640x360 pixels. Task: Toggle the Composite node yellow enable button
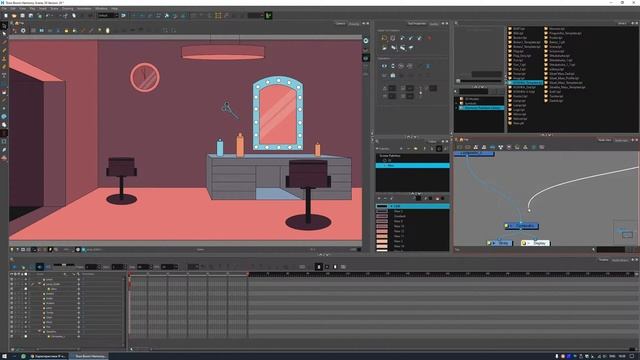tap(507, 226)
